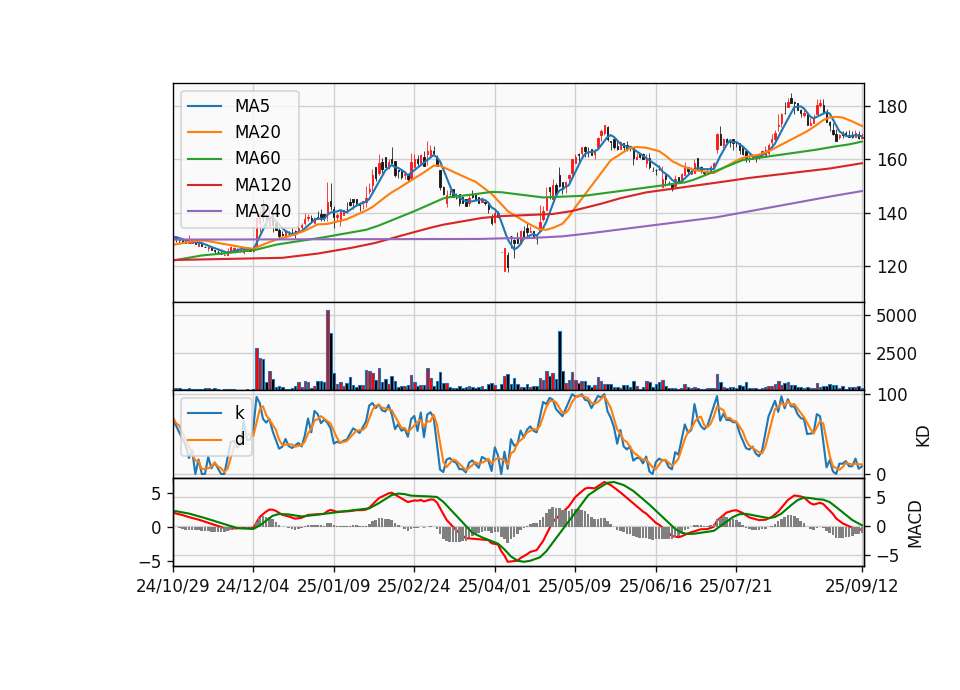Click the orange MA20 legend line
Viewport: 960px width, 690px height.
[x=204, y=132]
